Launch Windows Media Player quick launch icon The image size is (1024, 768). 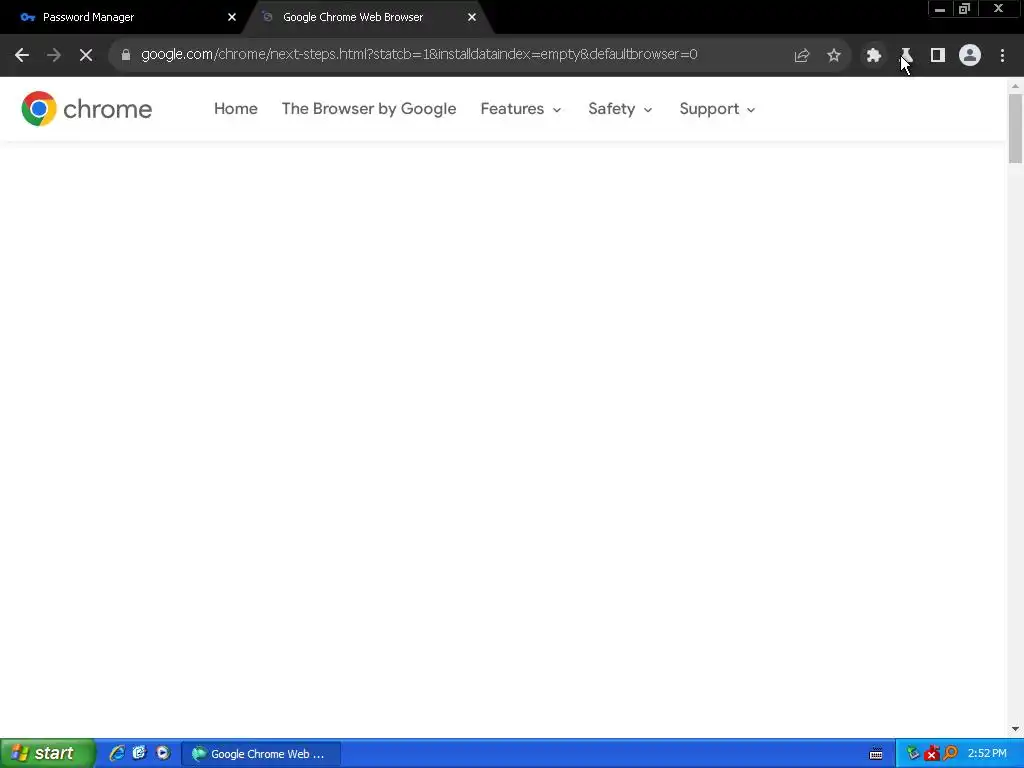163,753
